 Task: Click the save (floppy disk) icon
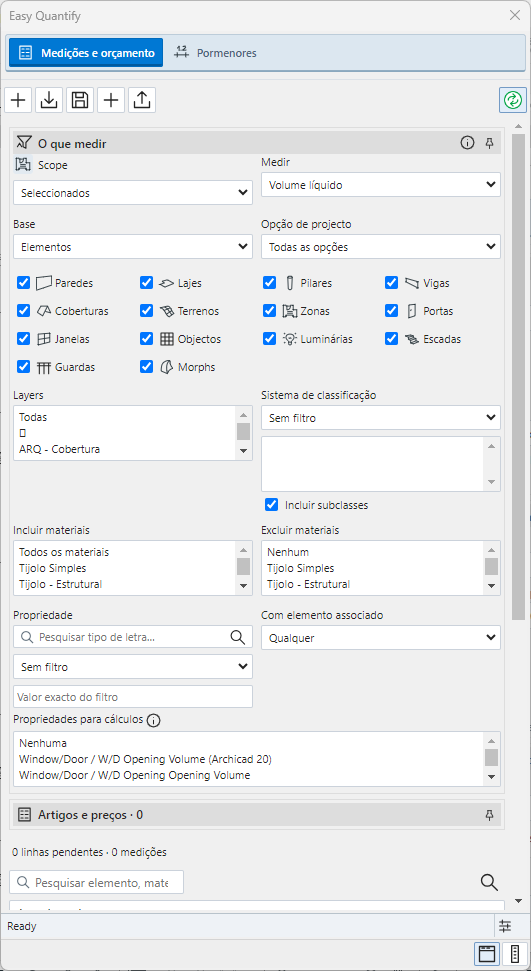coord(80,100)
